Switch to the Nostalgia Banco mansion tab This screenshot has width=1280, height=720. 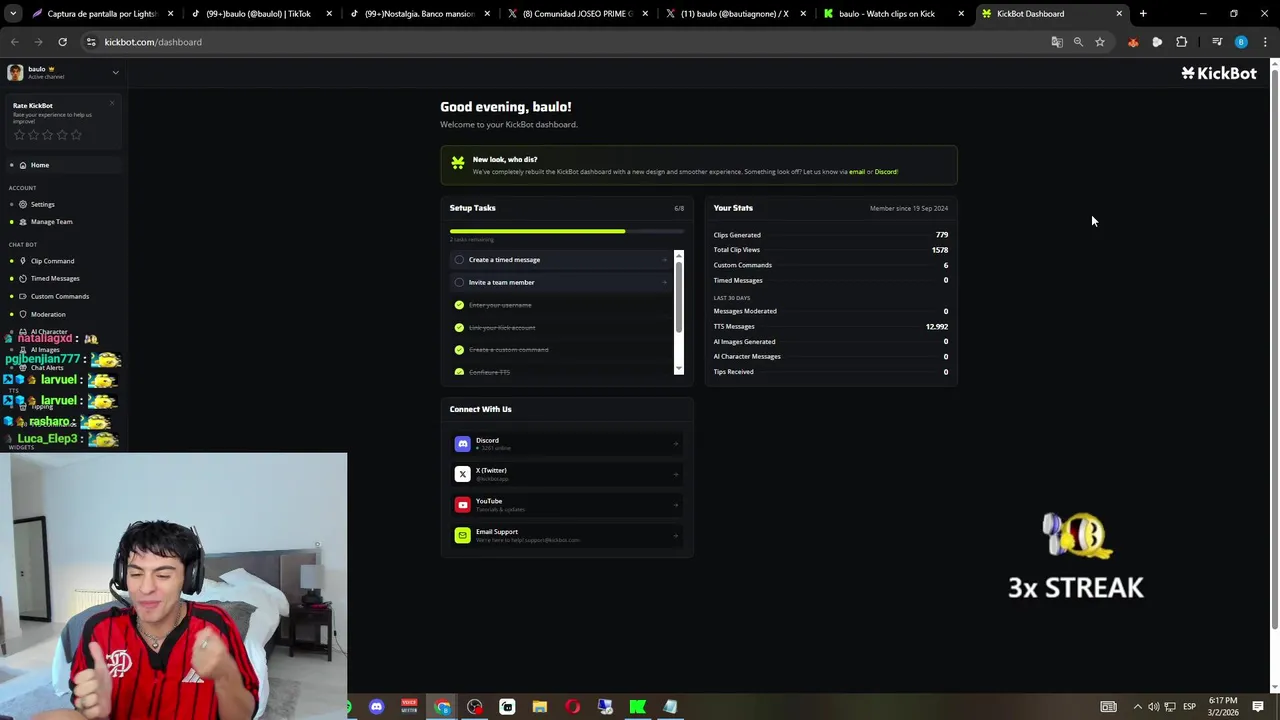[418, 14]
